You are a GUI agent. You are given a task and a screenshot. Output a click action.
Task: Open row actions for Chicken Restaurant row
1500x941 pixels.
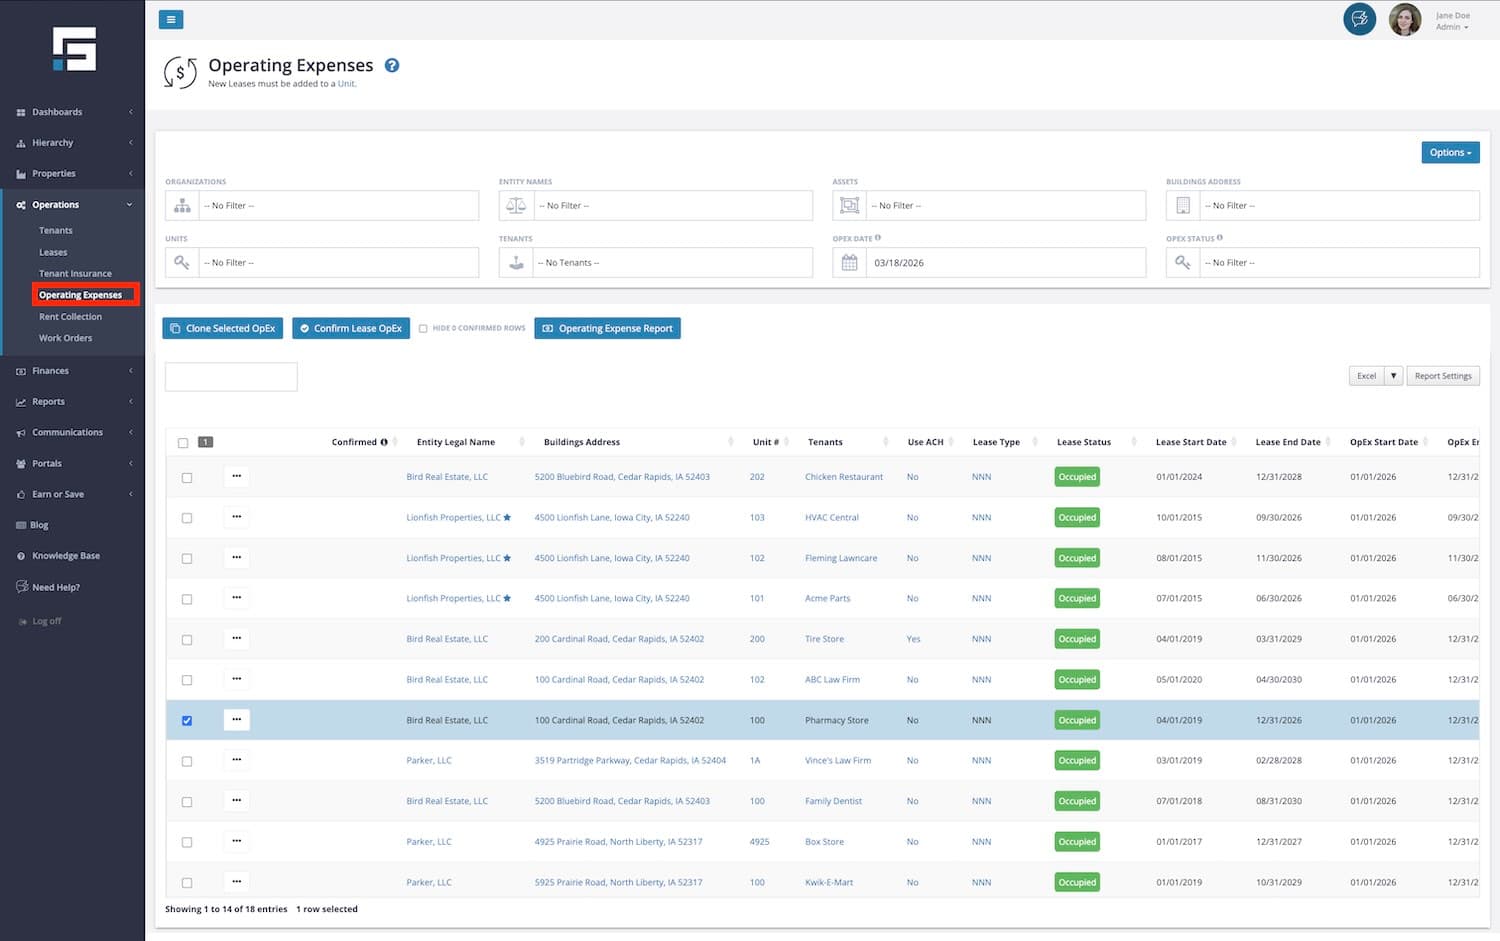[236, 476]
